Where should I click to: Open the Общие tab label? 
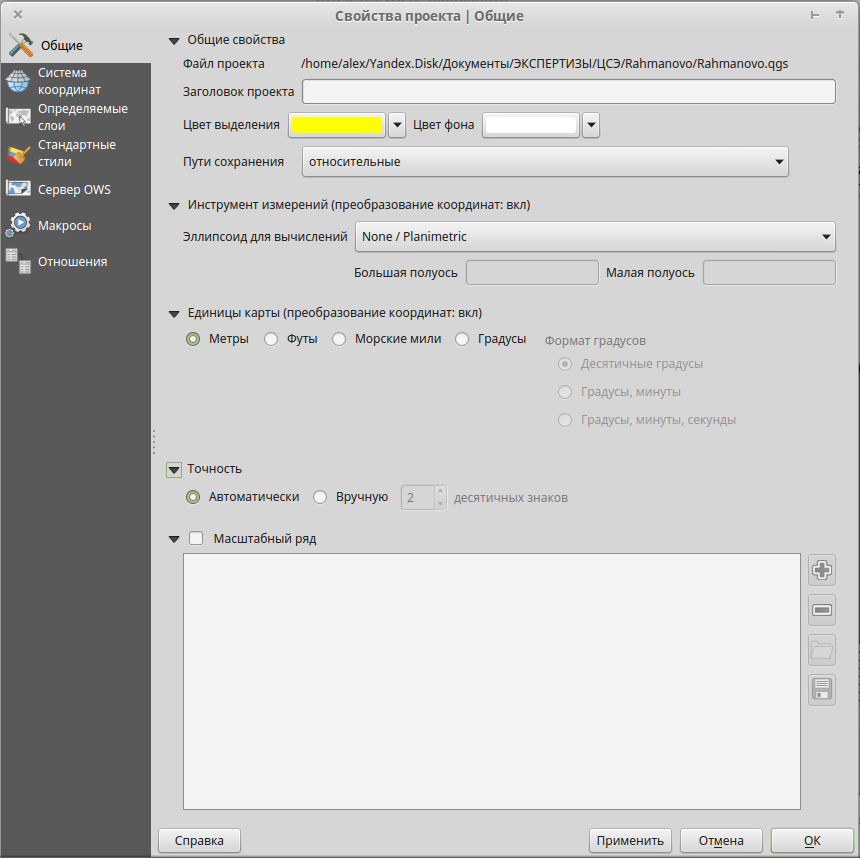[x=62, y=46]
